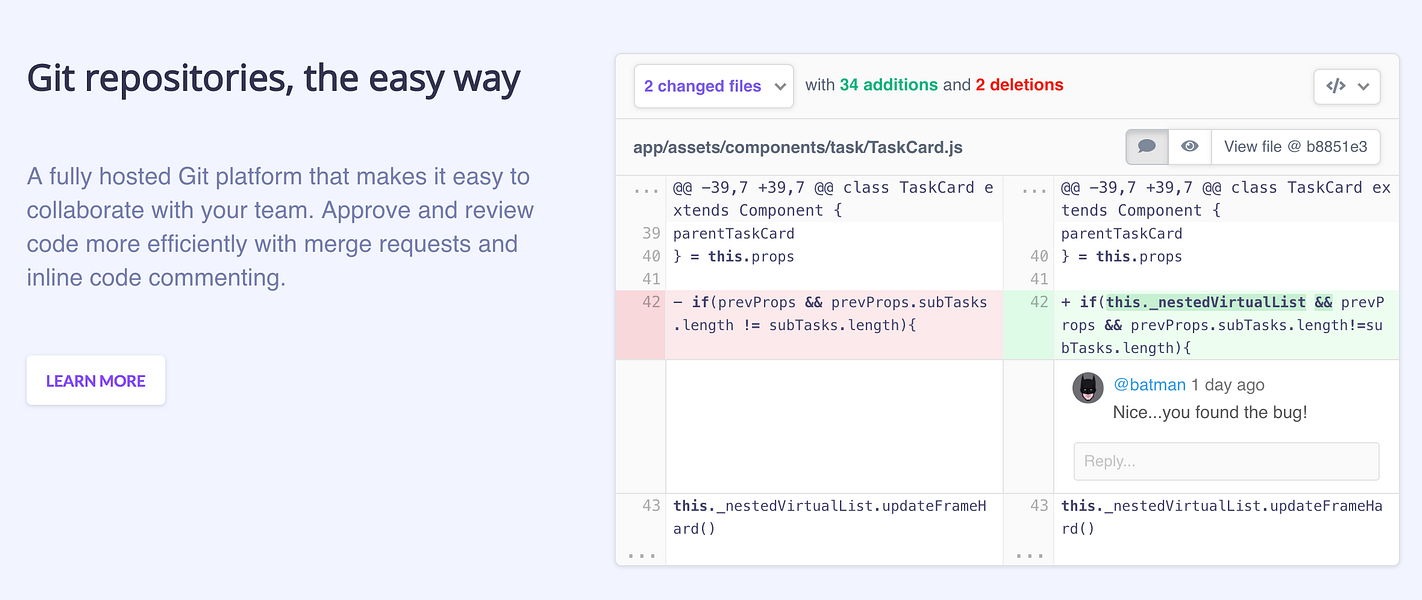Click batman's avatar image
Screen dimensions: 1422x600
coord(1088,388)
